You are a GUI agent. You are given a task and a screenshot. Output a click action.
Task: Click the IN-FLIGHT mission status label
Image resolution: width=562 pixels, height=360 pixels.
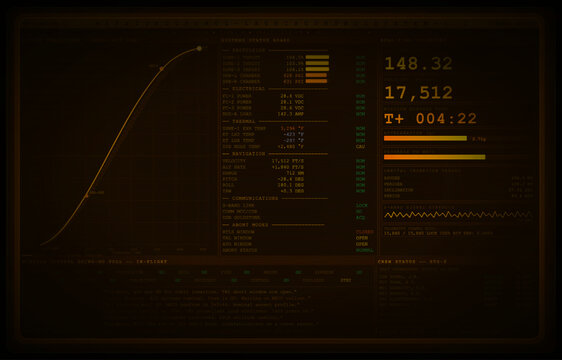[x=152, y=262]
